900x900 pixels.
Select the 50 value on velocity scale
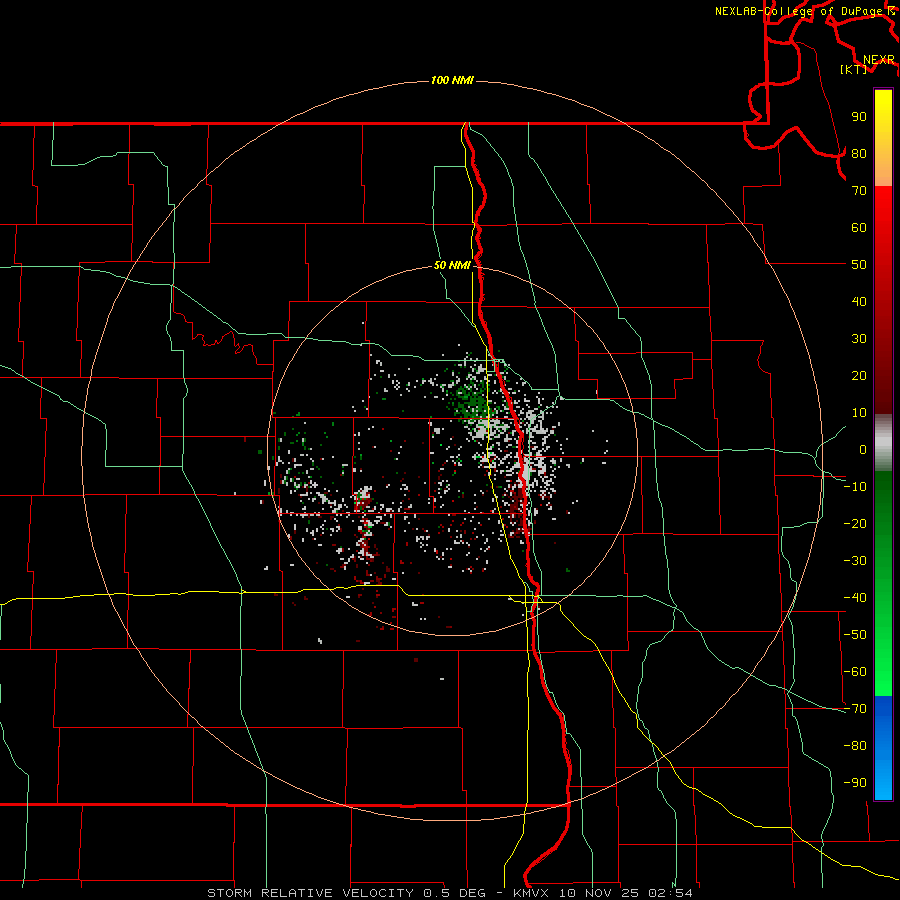coord(859,265)
